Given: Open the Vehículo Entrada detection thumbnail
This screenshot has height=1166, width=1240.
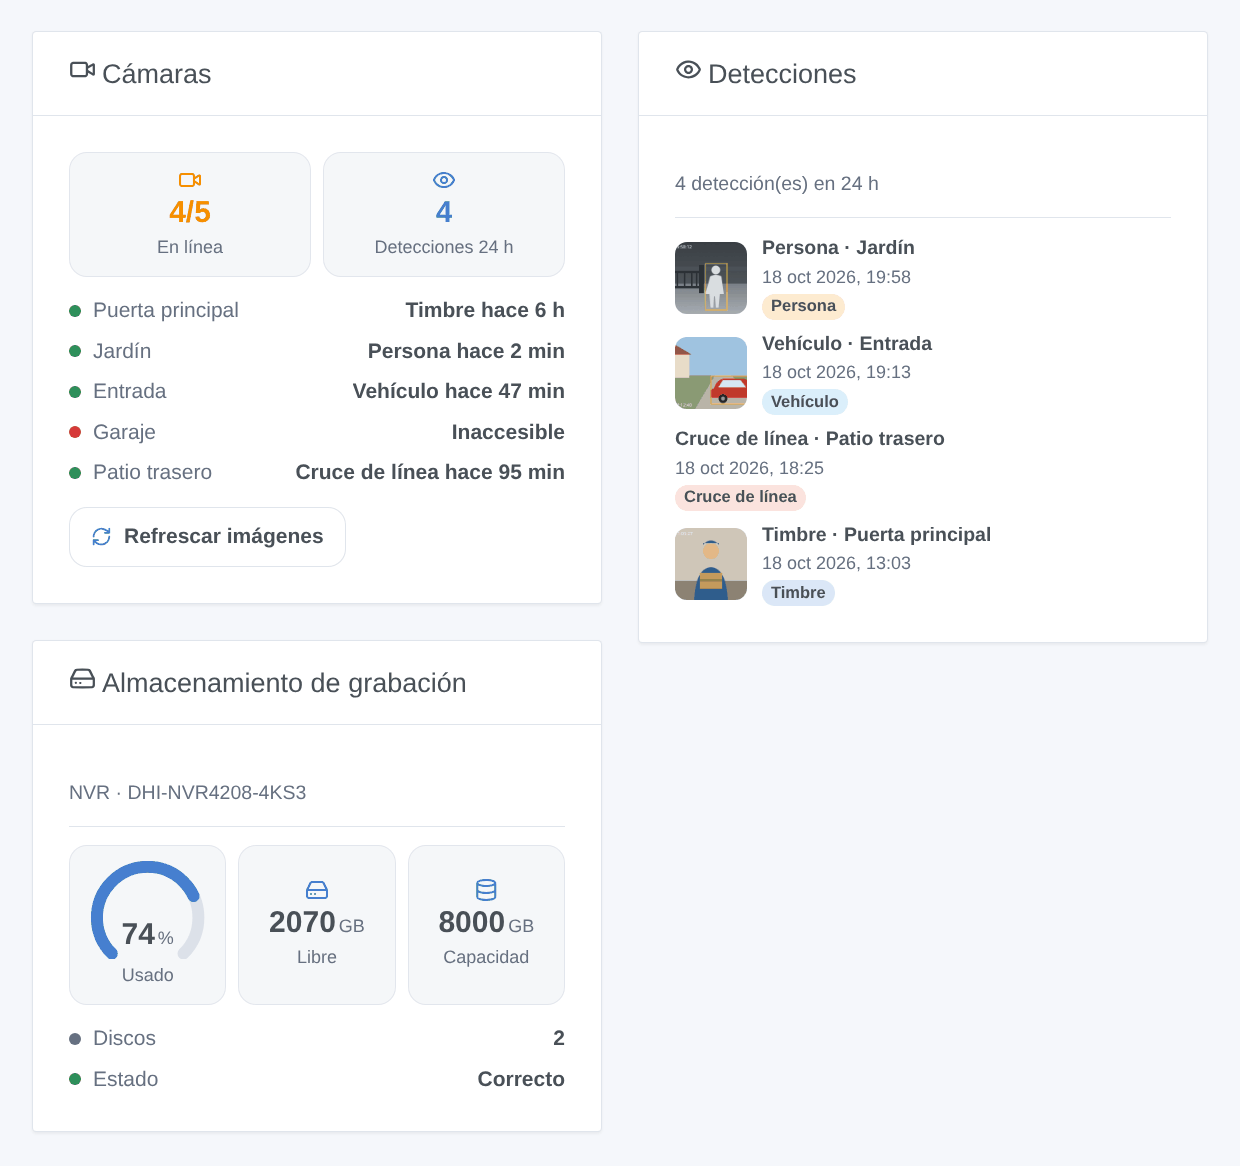Looking at the screenshot, I should (711, 373).
